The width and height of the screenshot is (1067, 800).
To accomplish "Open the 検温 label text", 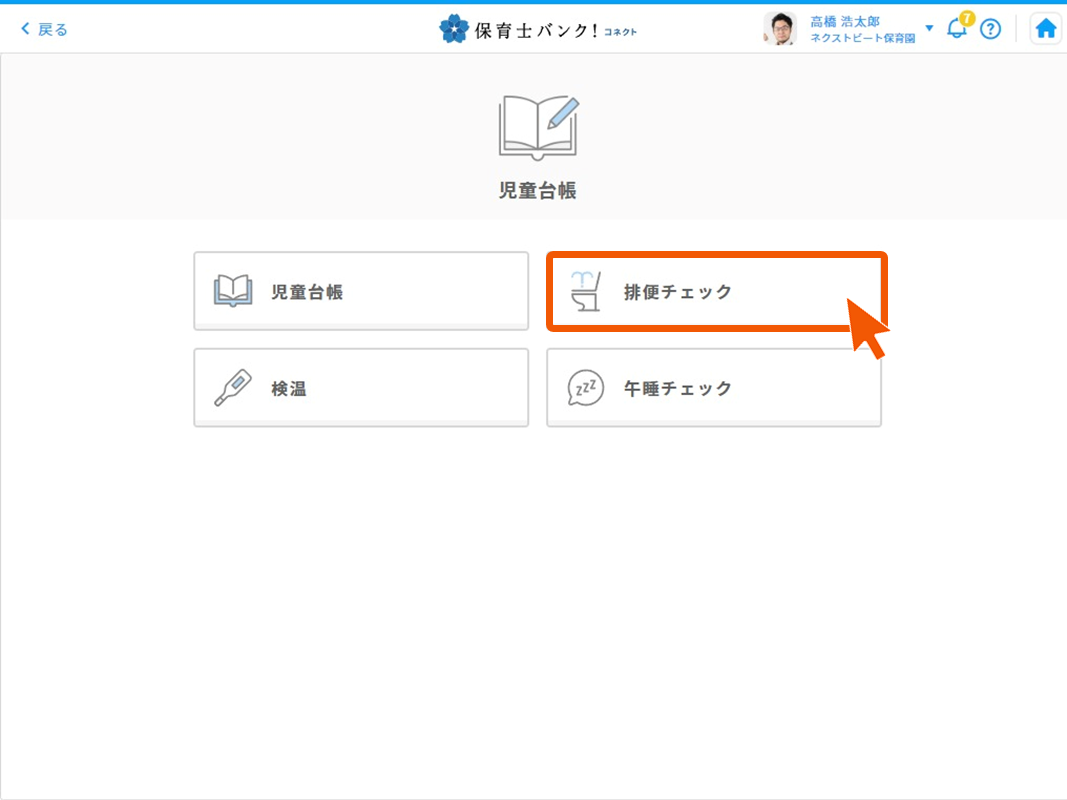I will tap(289, 389).
